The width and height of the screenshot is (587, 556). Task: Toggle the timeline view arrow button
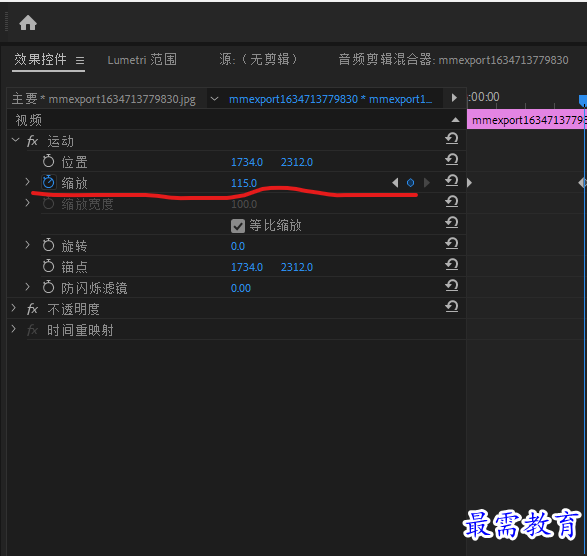click(x=454, y=98)
